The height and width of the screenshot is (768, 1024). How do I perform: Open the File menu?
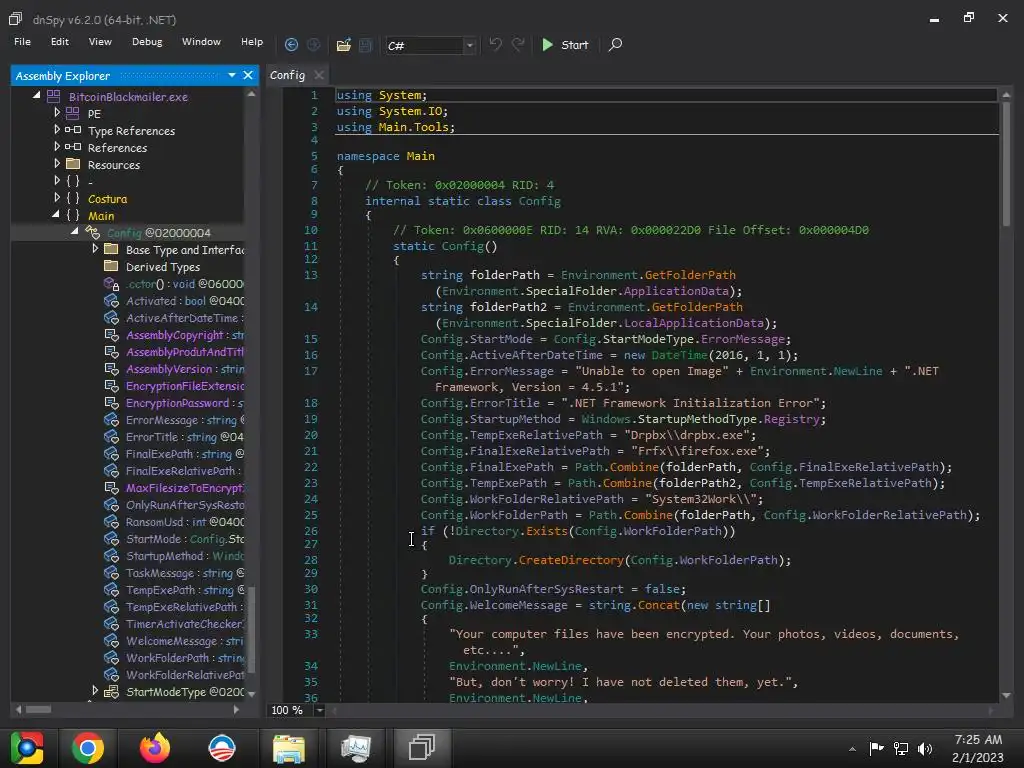pos(22,41)
